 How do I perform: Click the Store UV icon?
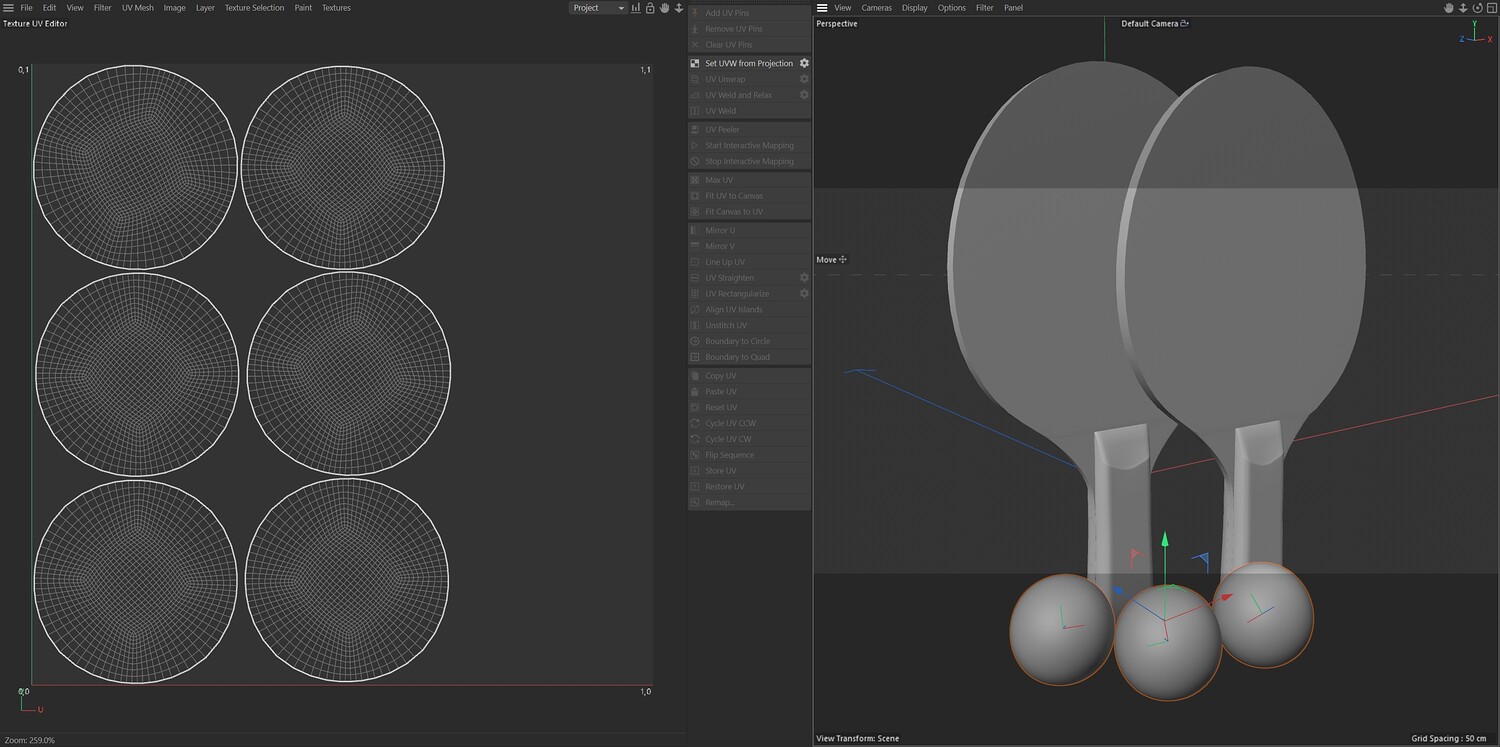coord(695,471)
